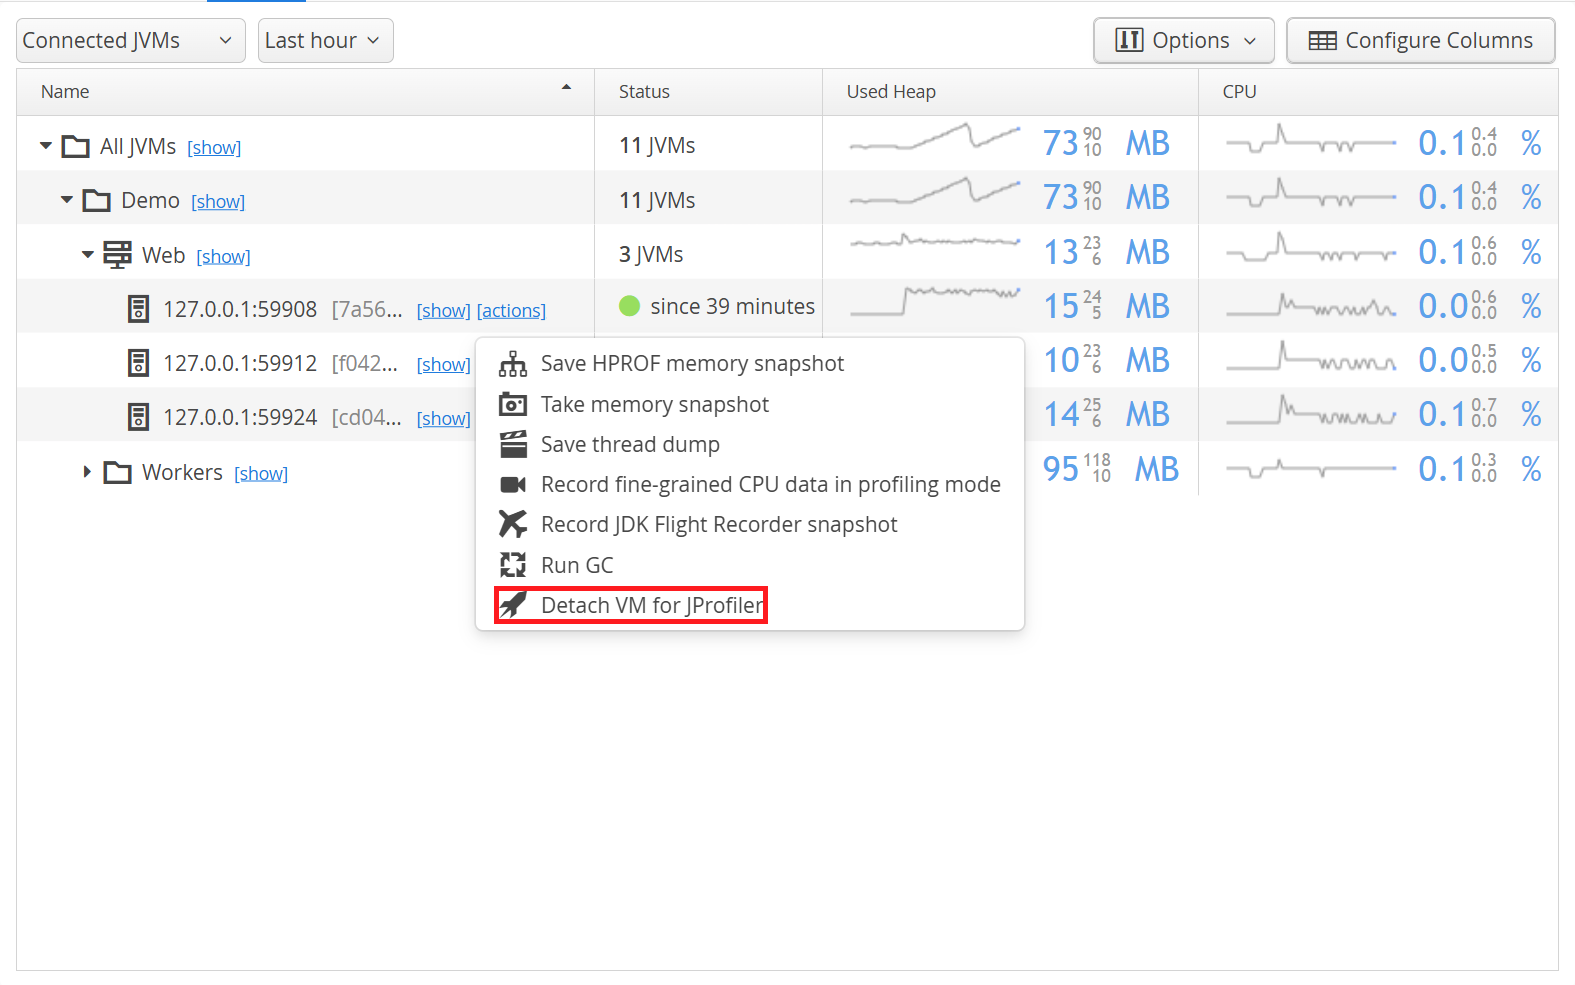Click the sort arrow in the Name column
The image size is (1575, 985).
click(x=566, y=88)
